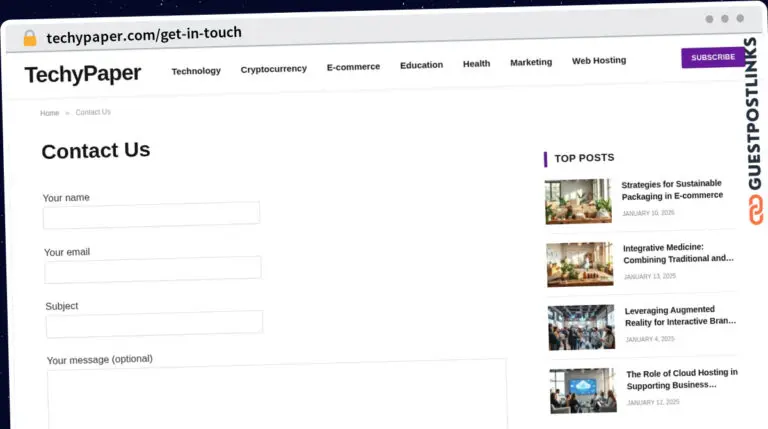Image resolution: width=768 pixels, height=429 pixels.
Task: Navigate to the Health section
Action: [476, 64]
